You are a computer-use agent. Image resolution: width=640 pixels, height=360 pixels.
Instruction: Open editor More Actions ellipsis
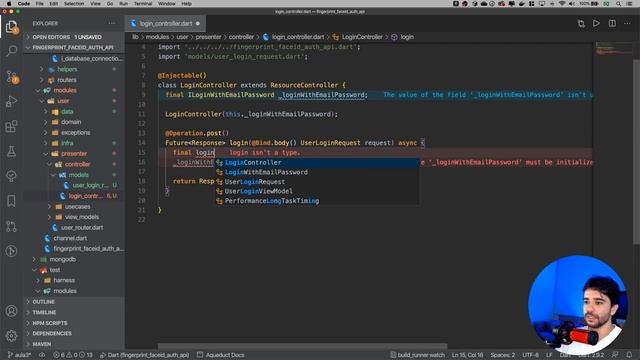(x=627, y=24)
